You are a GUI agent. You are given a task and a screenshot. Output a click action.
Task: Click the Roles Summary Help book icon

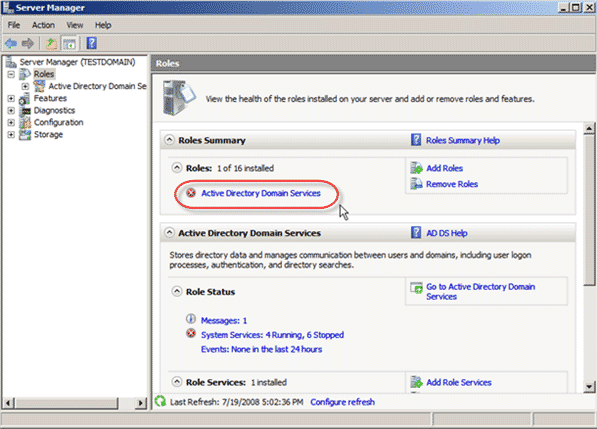click(416, 140)
